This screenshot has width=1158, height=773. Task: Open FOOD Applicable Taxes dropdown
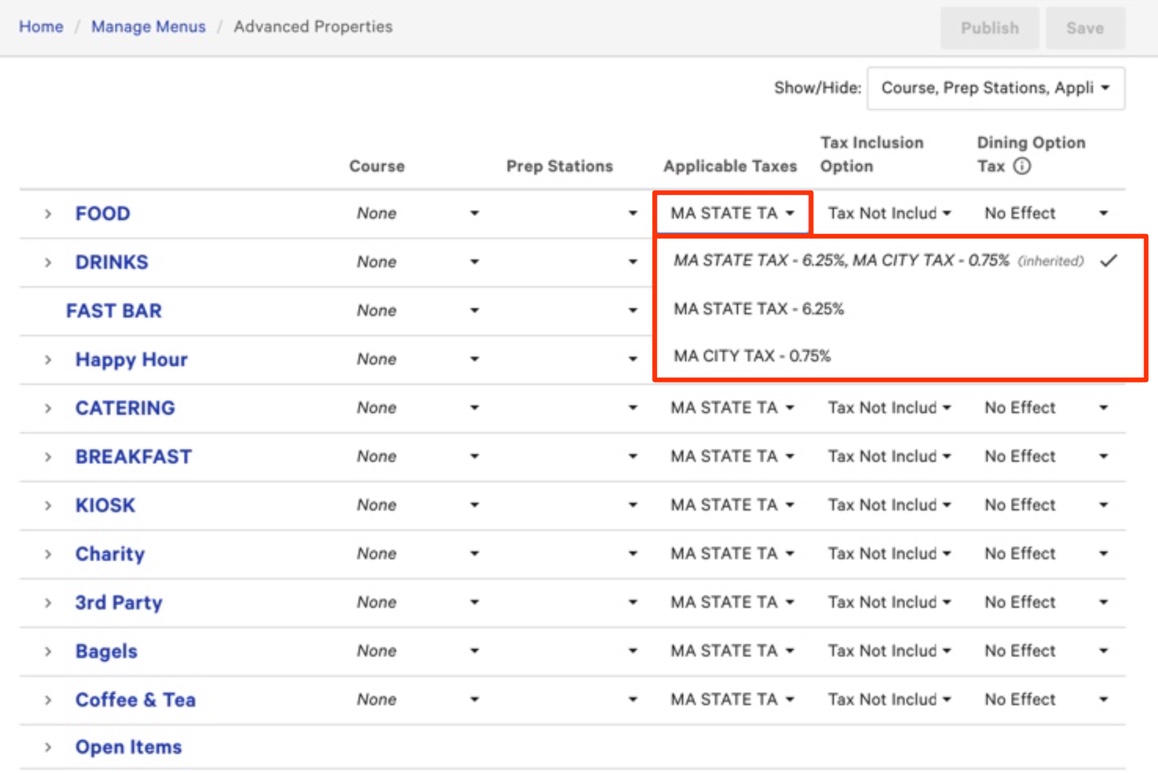click(x=732, y=213)
